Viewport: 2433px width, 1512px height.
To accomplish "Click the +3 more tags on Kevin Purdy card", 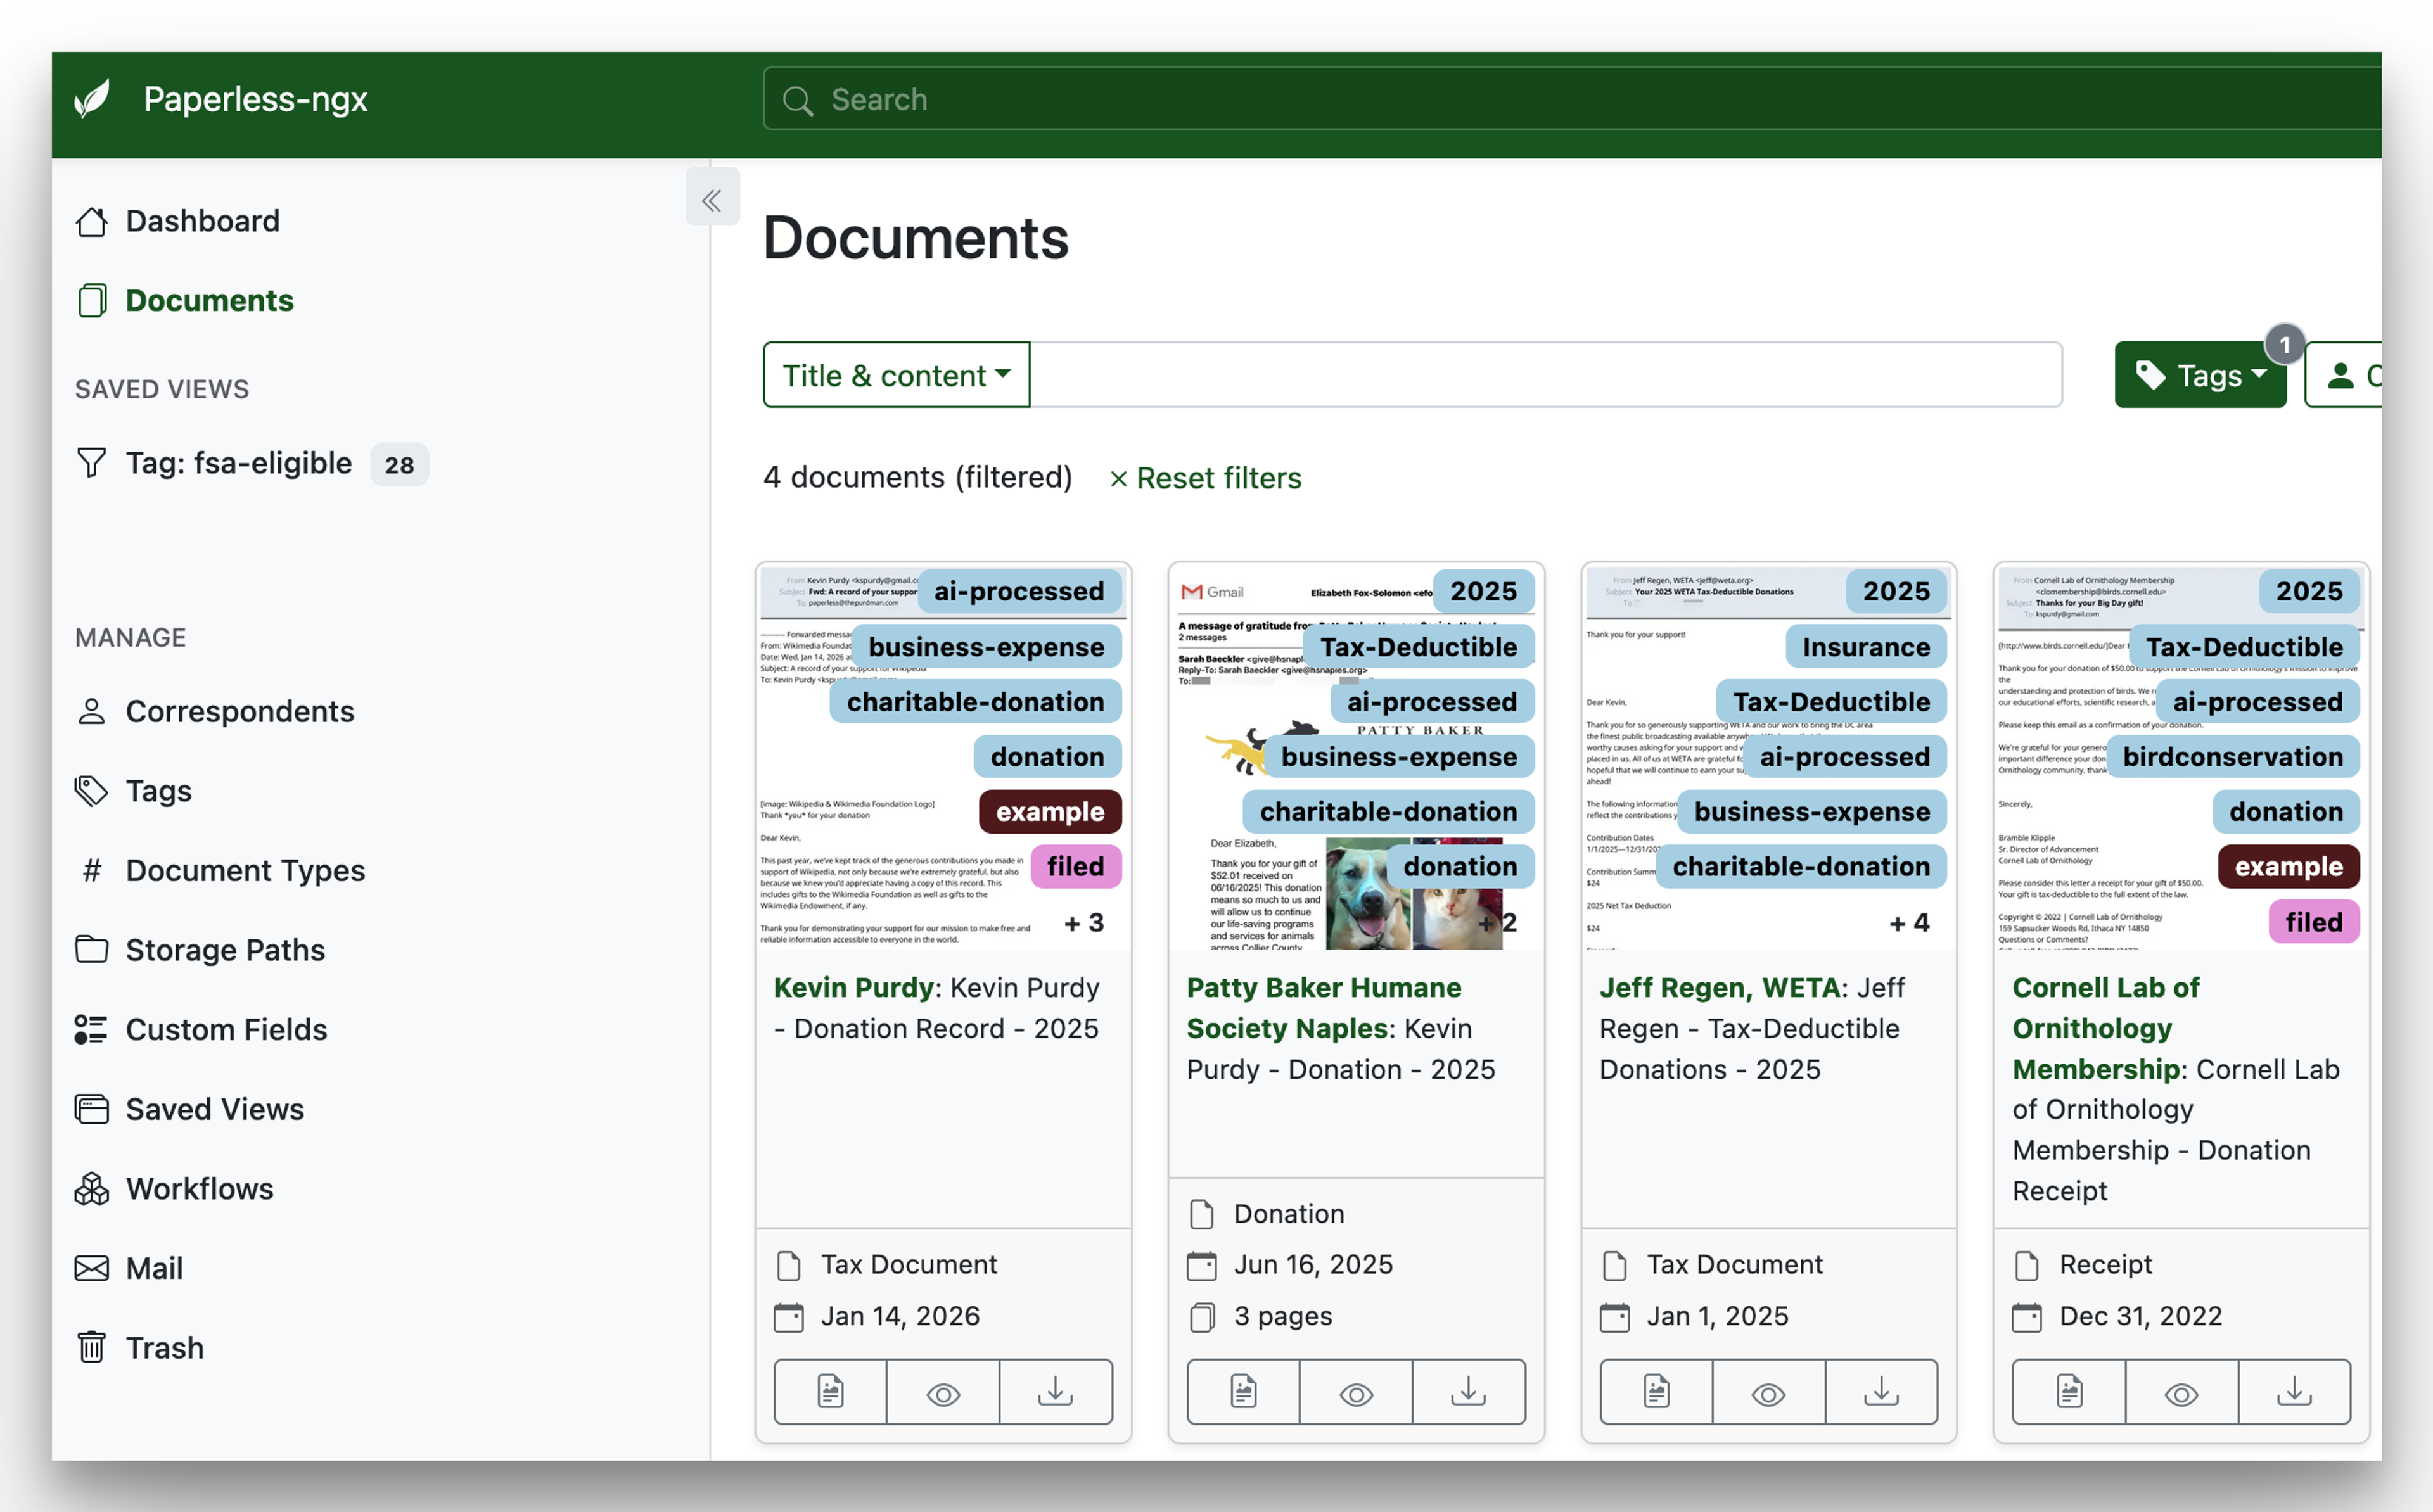I will point(1084,923).
